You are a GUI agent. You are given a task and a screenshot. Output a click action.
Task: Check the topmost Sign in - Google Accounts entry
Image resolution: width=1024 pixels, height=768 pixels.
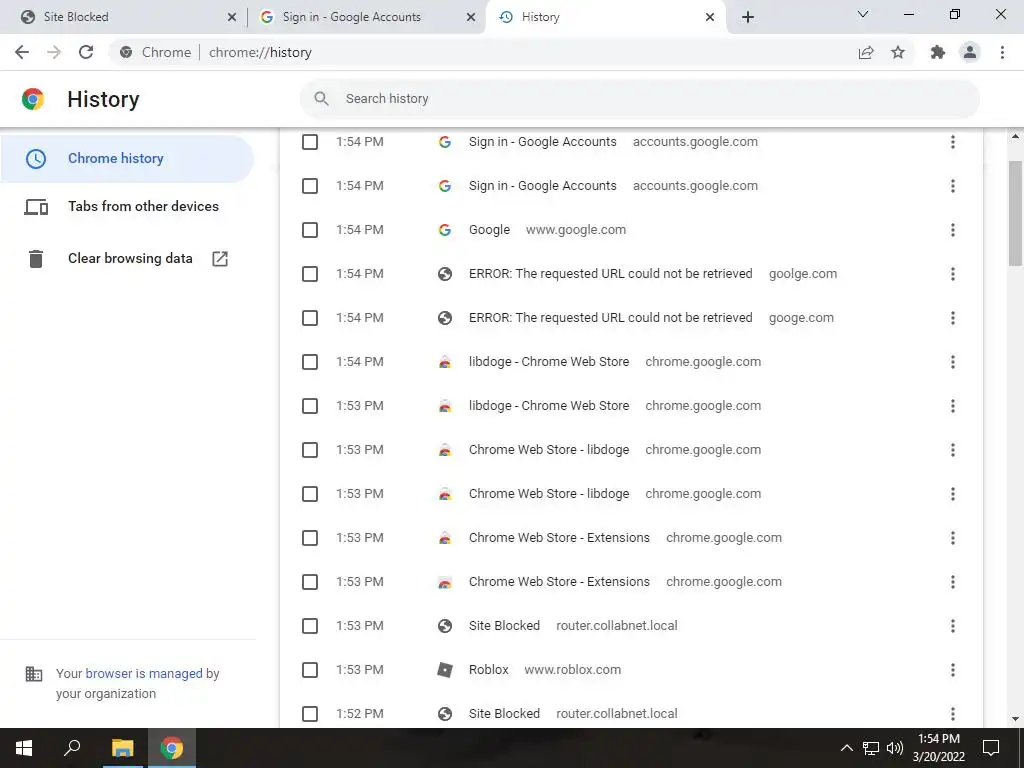(310, 142)
